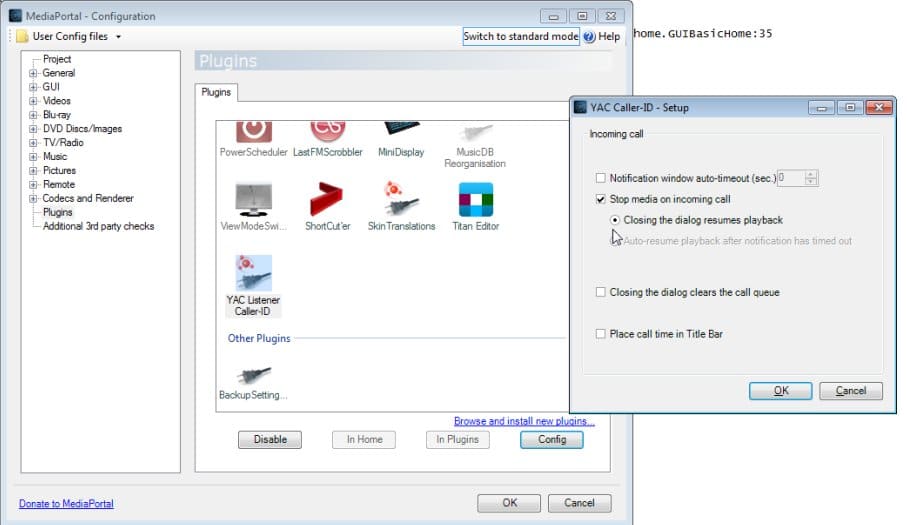The image size is (907, 525).
Task: Select the LastFMScrobbler plugin icon
Action: (327, 132)
